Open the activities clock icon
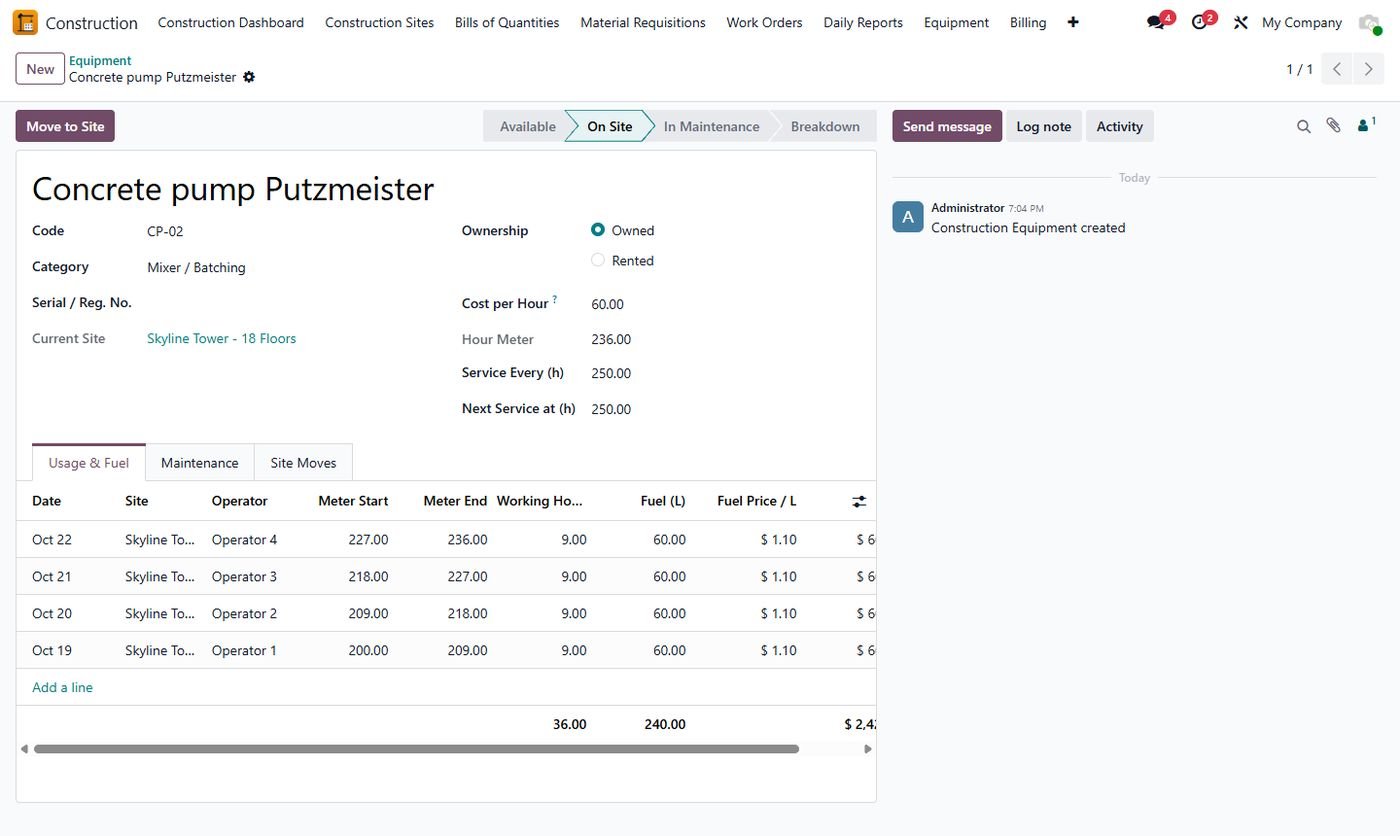The width and height of the screenshot is (1400, 836). point(1201,22)
